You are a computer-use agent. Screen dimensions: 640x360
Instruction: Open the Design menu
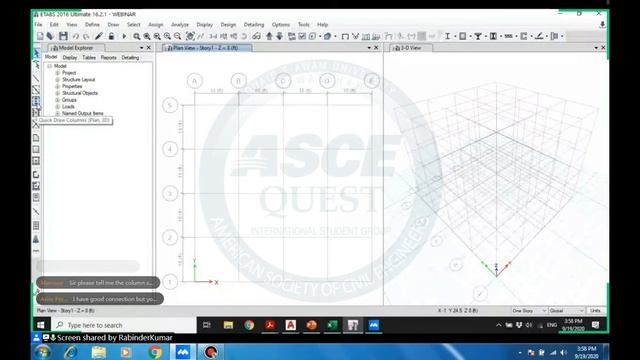(228, 24)
